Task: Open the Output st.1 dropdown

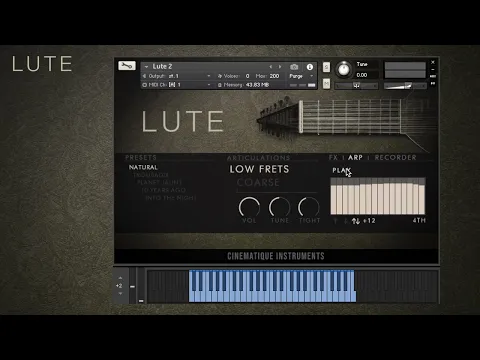Action: (x=177, y=76)
